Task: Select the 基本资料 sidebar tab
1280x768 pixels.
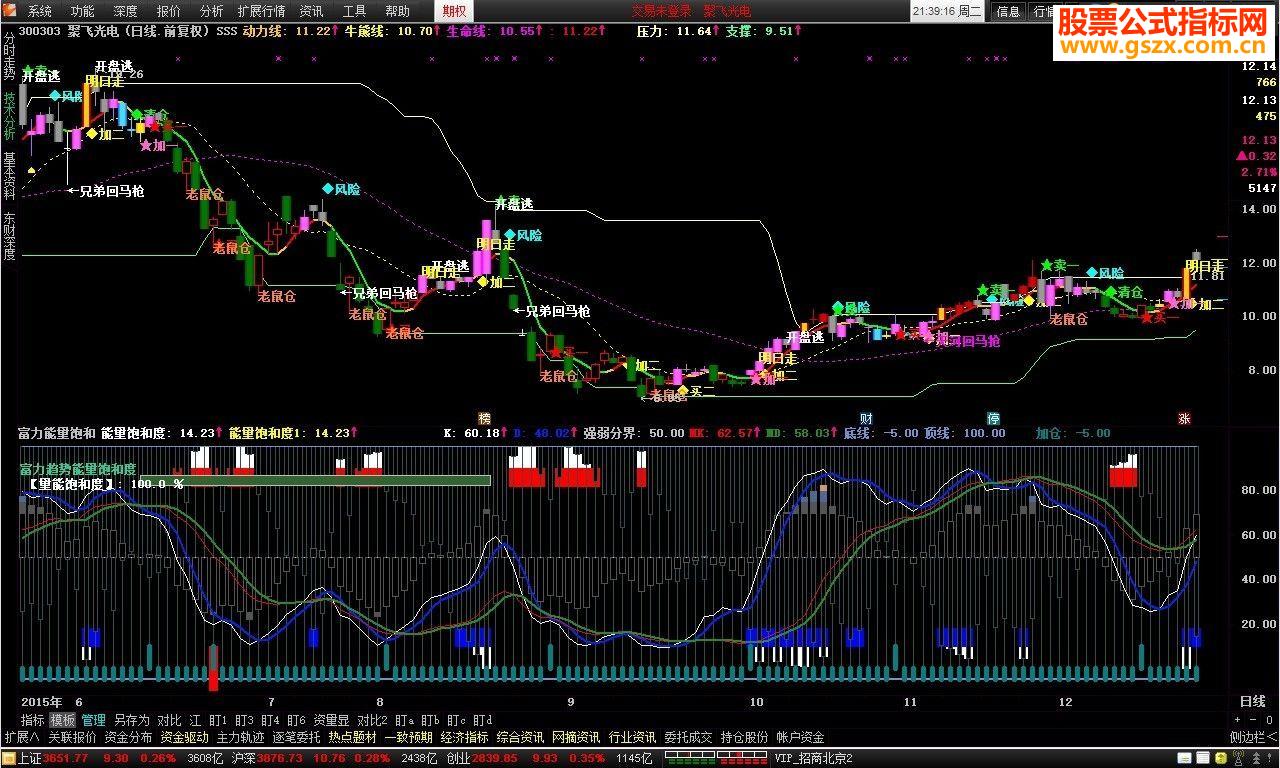Action: (x=10, y=176)
